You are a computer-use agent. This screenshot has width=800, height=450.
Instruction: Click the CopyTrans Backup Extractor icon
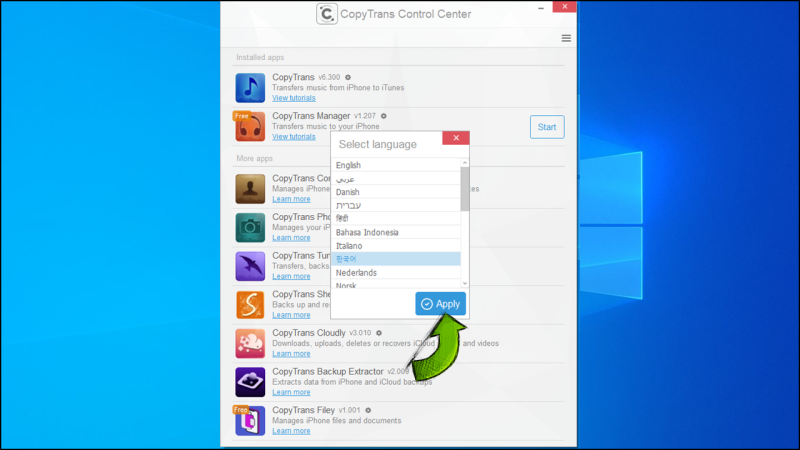point(250,382)
